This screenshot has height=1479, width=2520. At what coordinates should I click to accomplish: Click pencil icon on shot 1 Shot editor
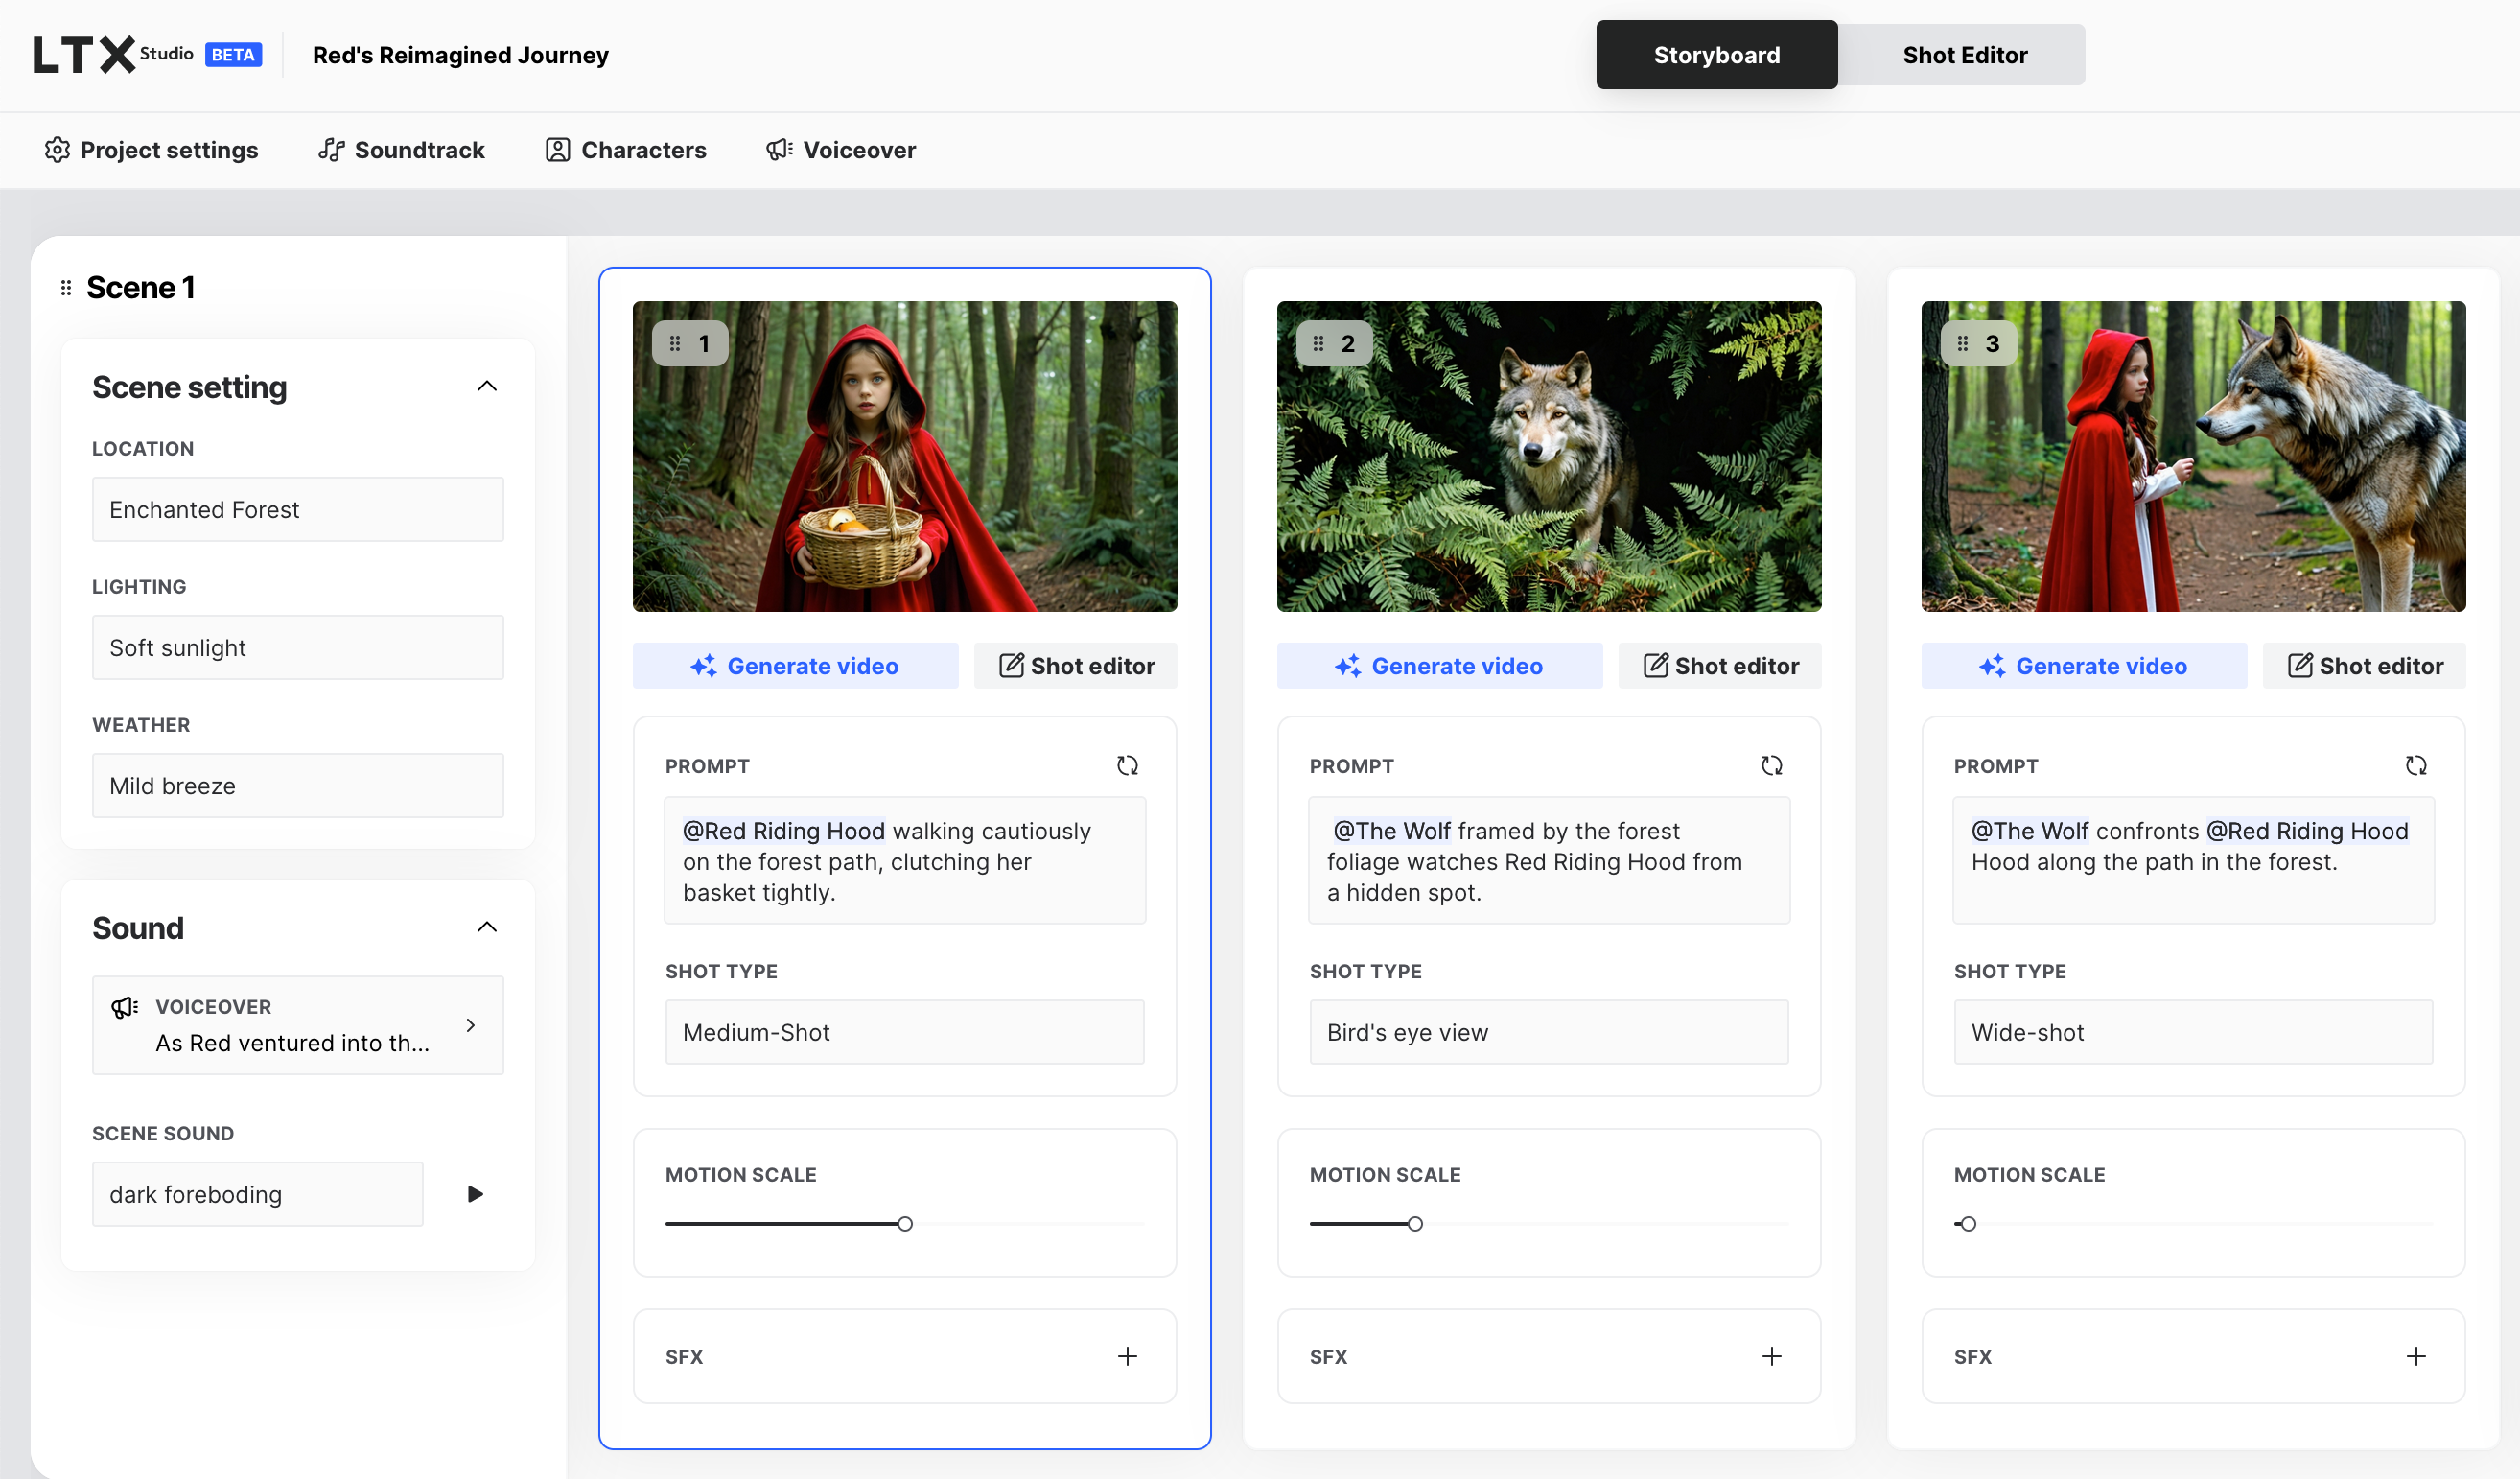tap(1011, 666)
